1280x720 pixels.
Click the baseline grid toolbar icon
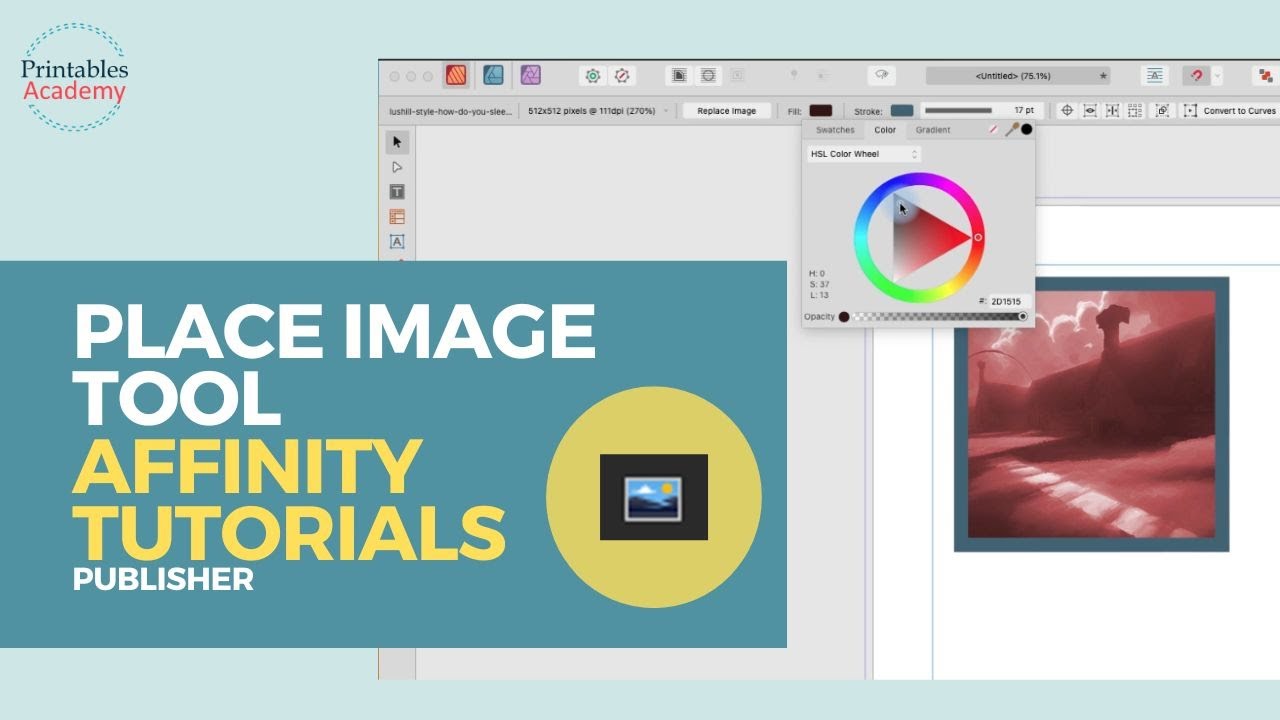click(x=1155, y=75)
